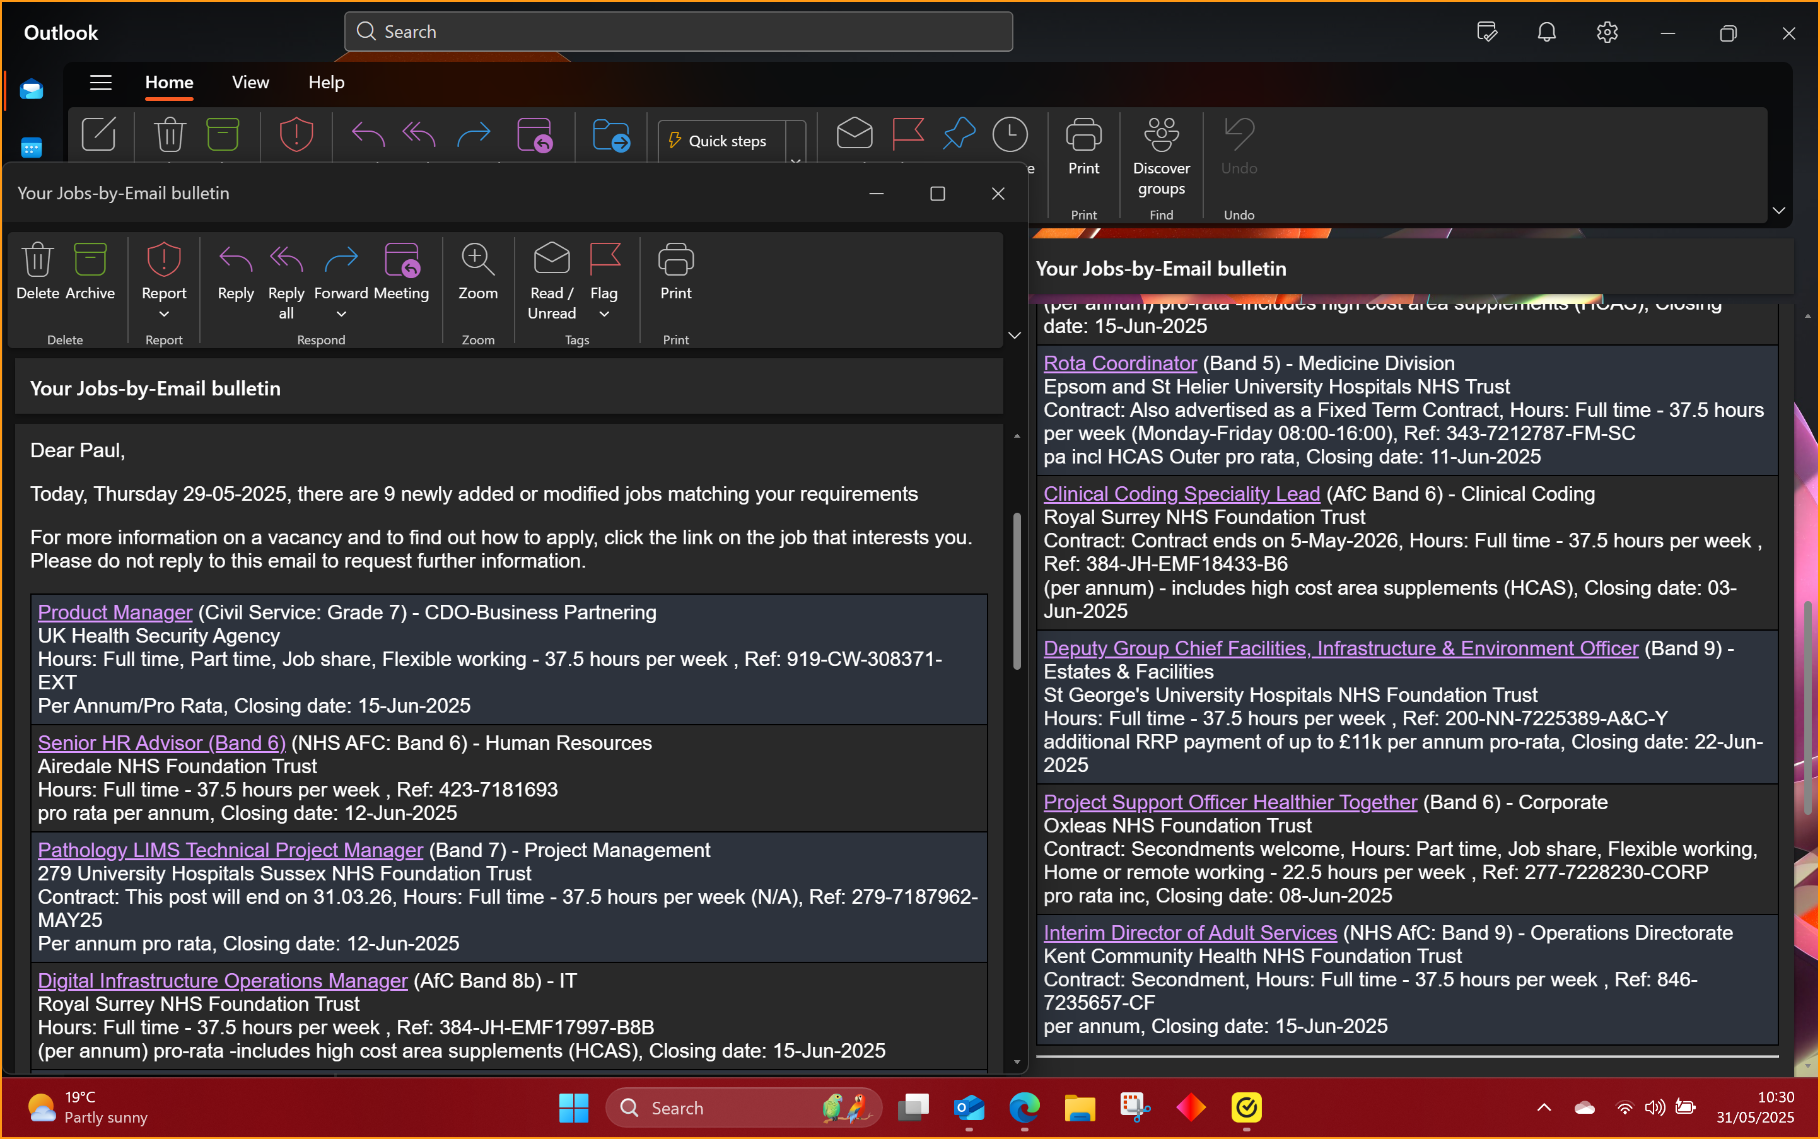Click the Outlook Search box at the top
This screenshot has height=1139, width=1820.
pos(679,32)
